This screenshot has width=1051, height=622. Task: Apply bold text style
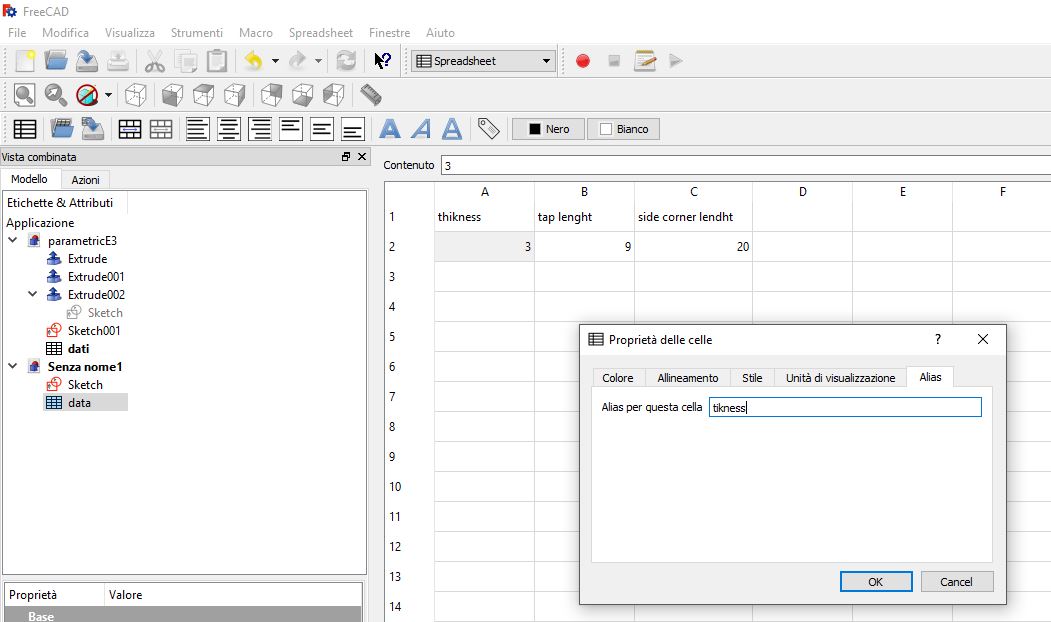390,129
